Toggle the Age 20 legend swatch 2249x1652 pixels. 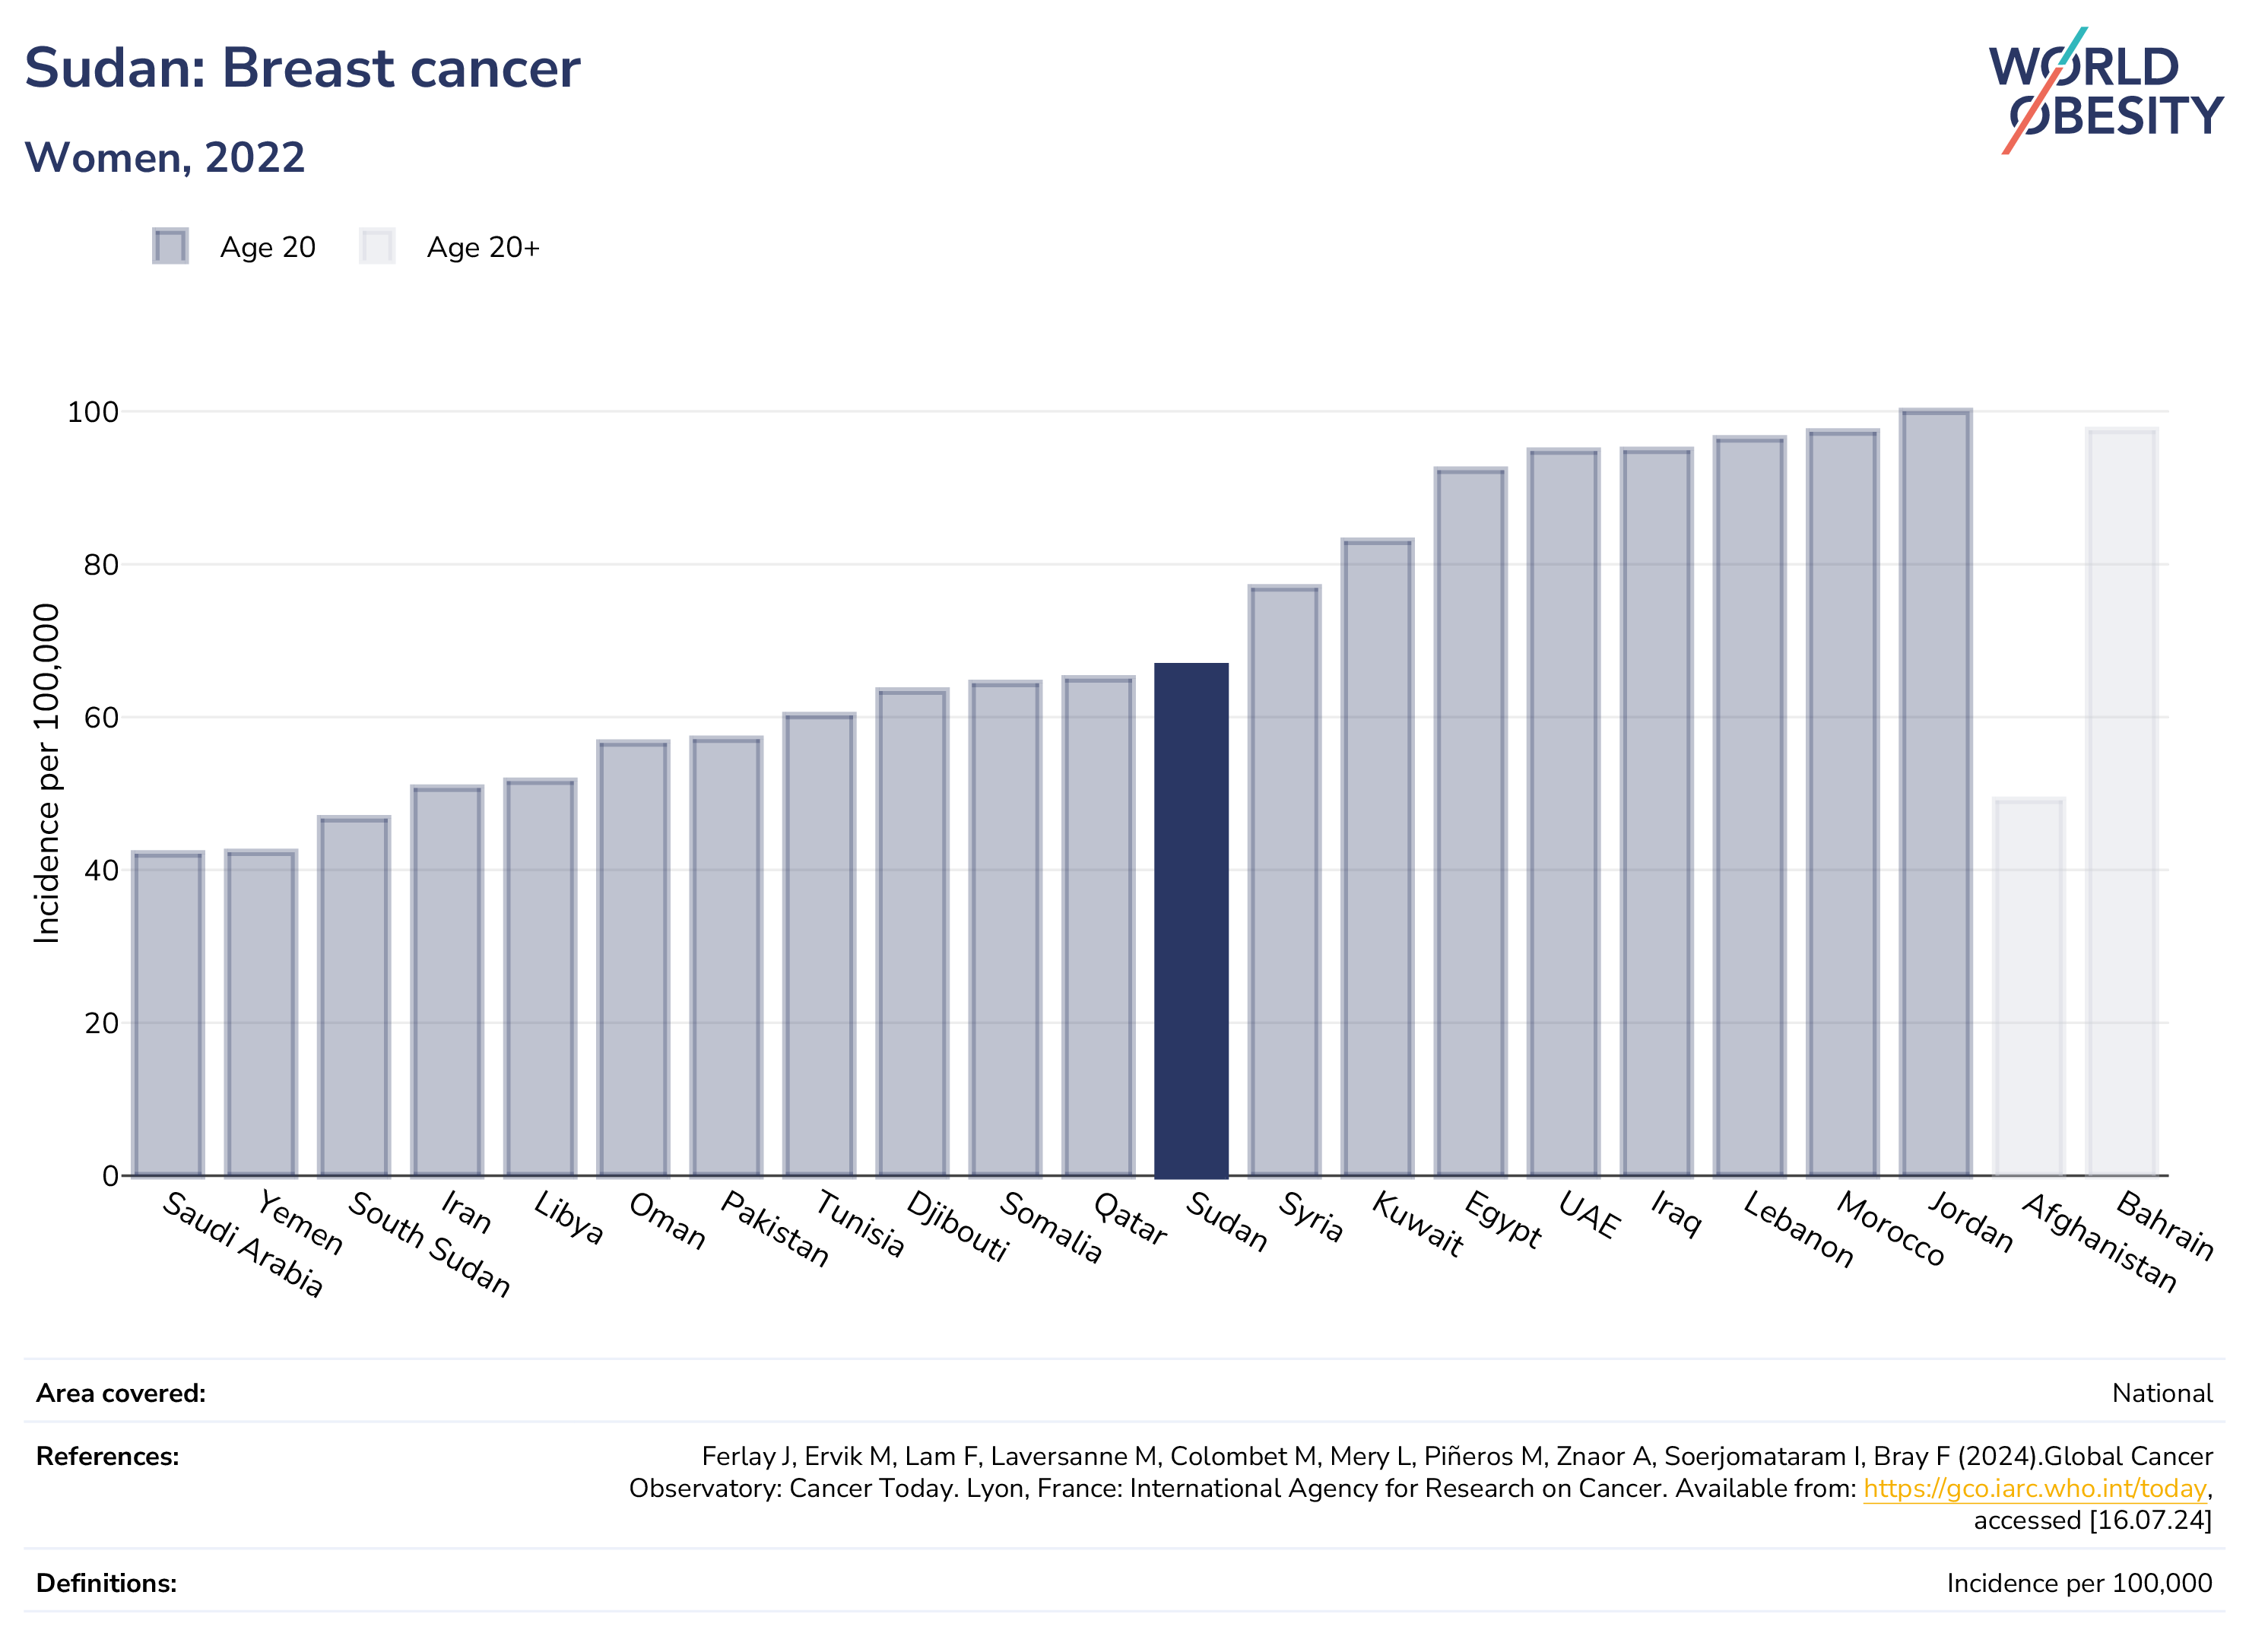[170, 246]
